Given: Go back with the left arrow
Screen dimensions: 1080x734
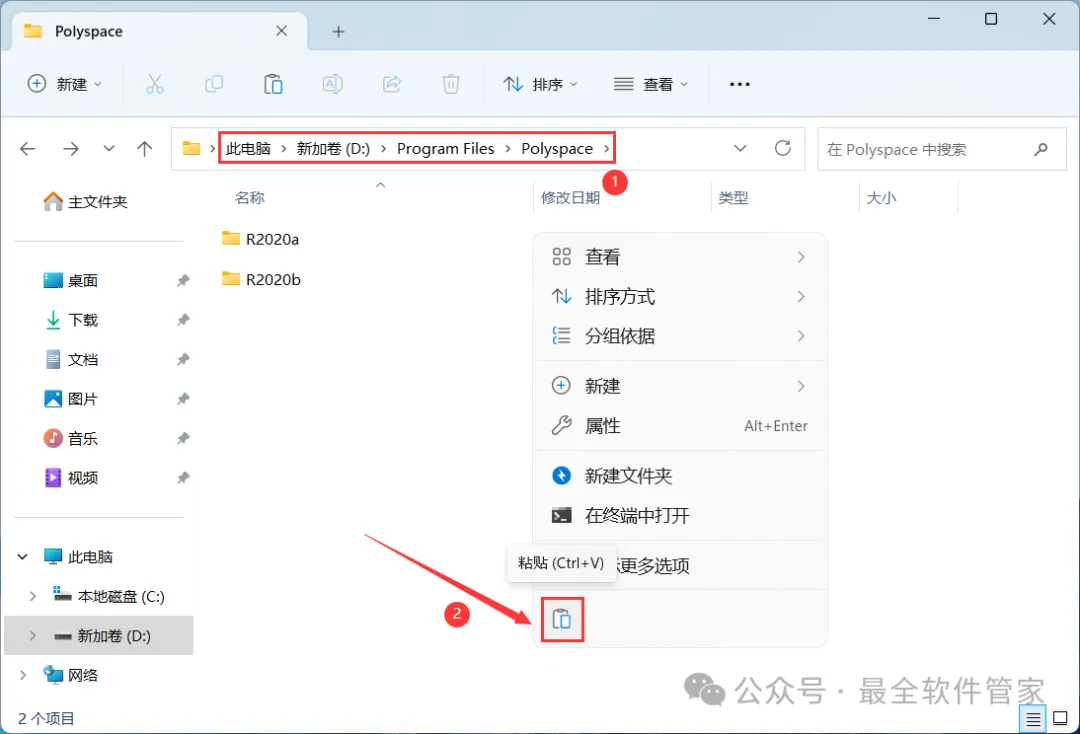Looking at the screenshot, I should [28, 149].
